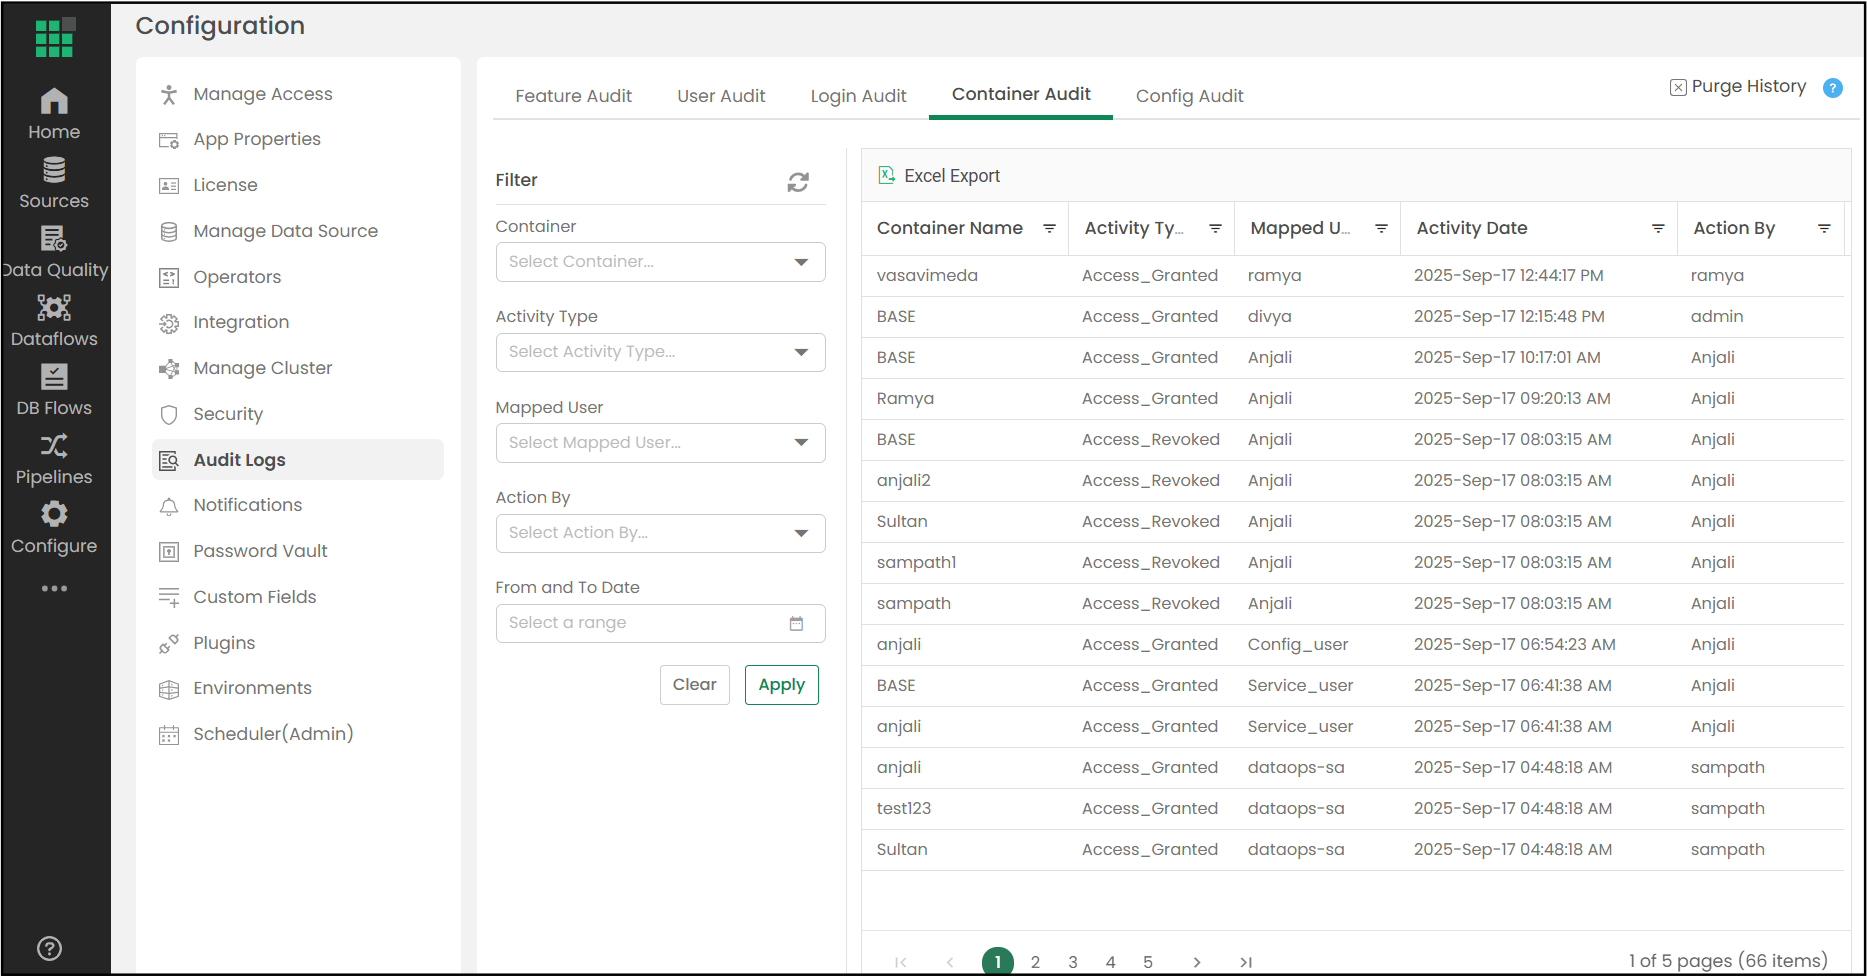Select the vasavimeda container row cell

point(927,275)
